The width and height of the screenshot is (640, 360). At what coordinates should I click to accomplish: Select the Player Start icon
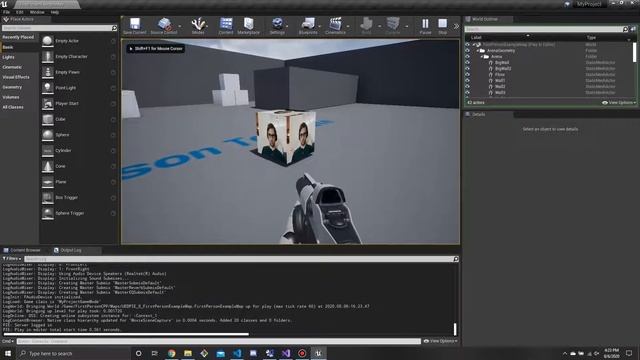pos(48,103)
